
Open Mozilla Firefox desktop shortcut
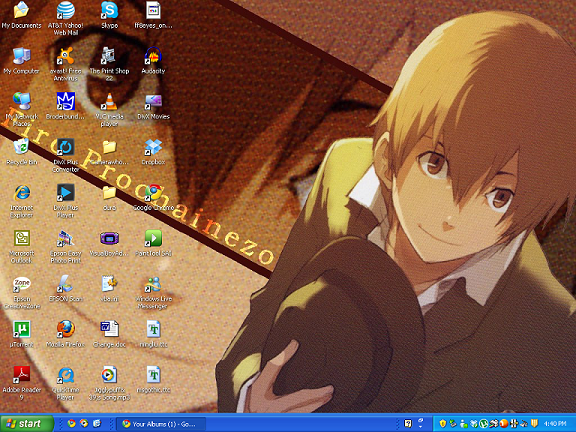pos(65,329)
